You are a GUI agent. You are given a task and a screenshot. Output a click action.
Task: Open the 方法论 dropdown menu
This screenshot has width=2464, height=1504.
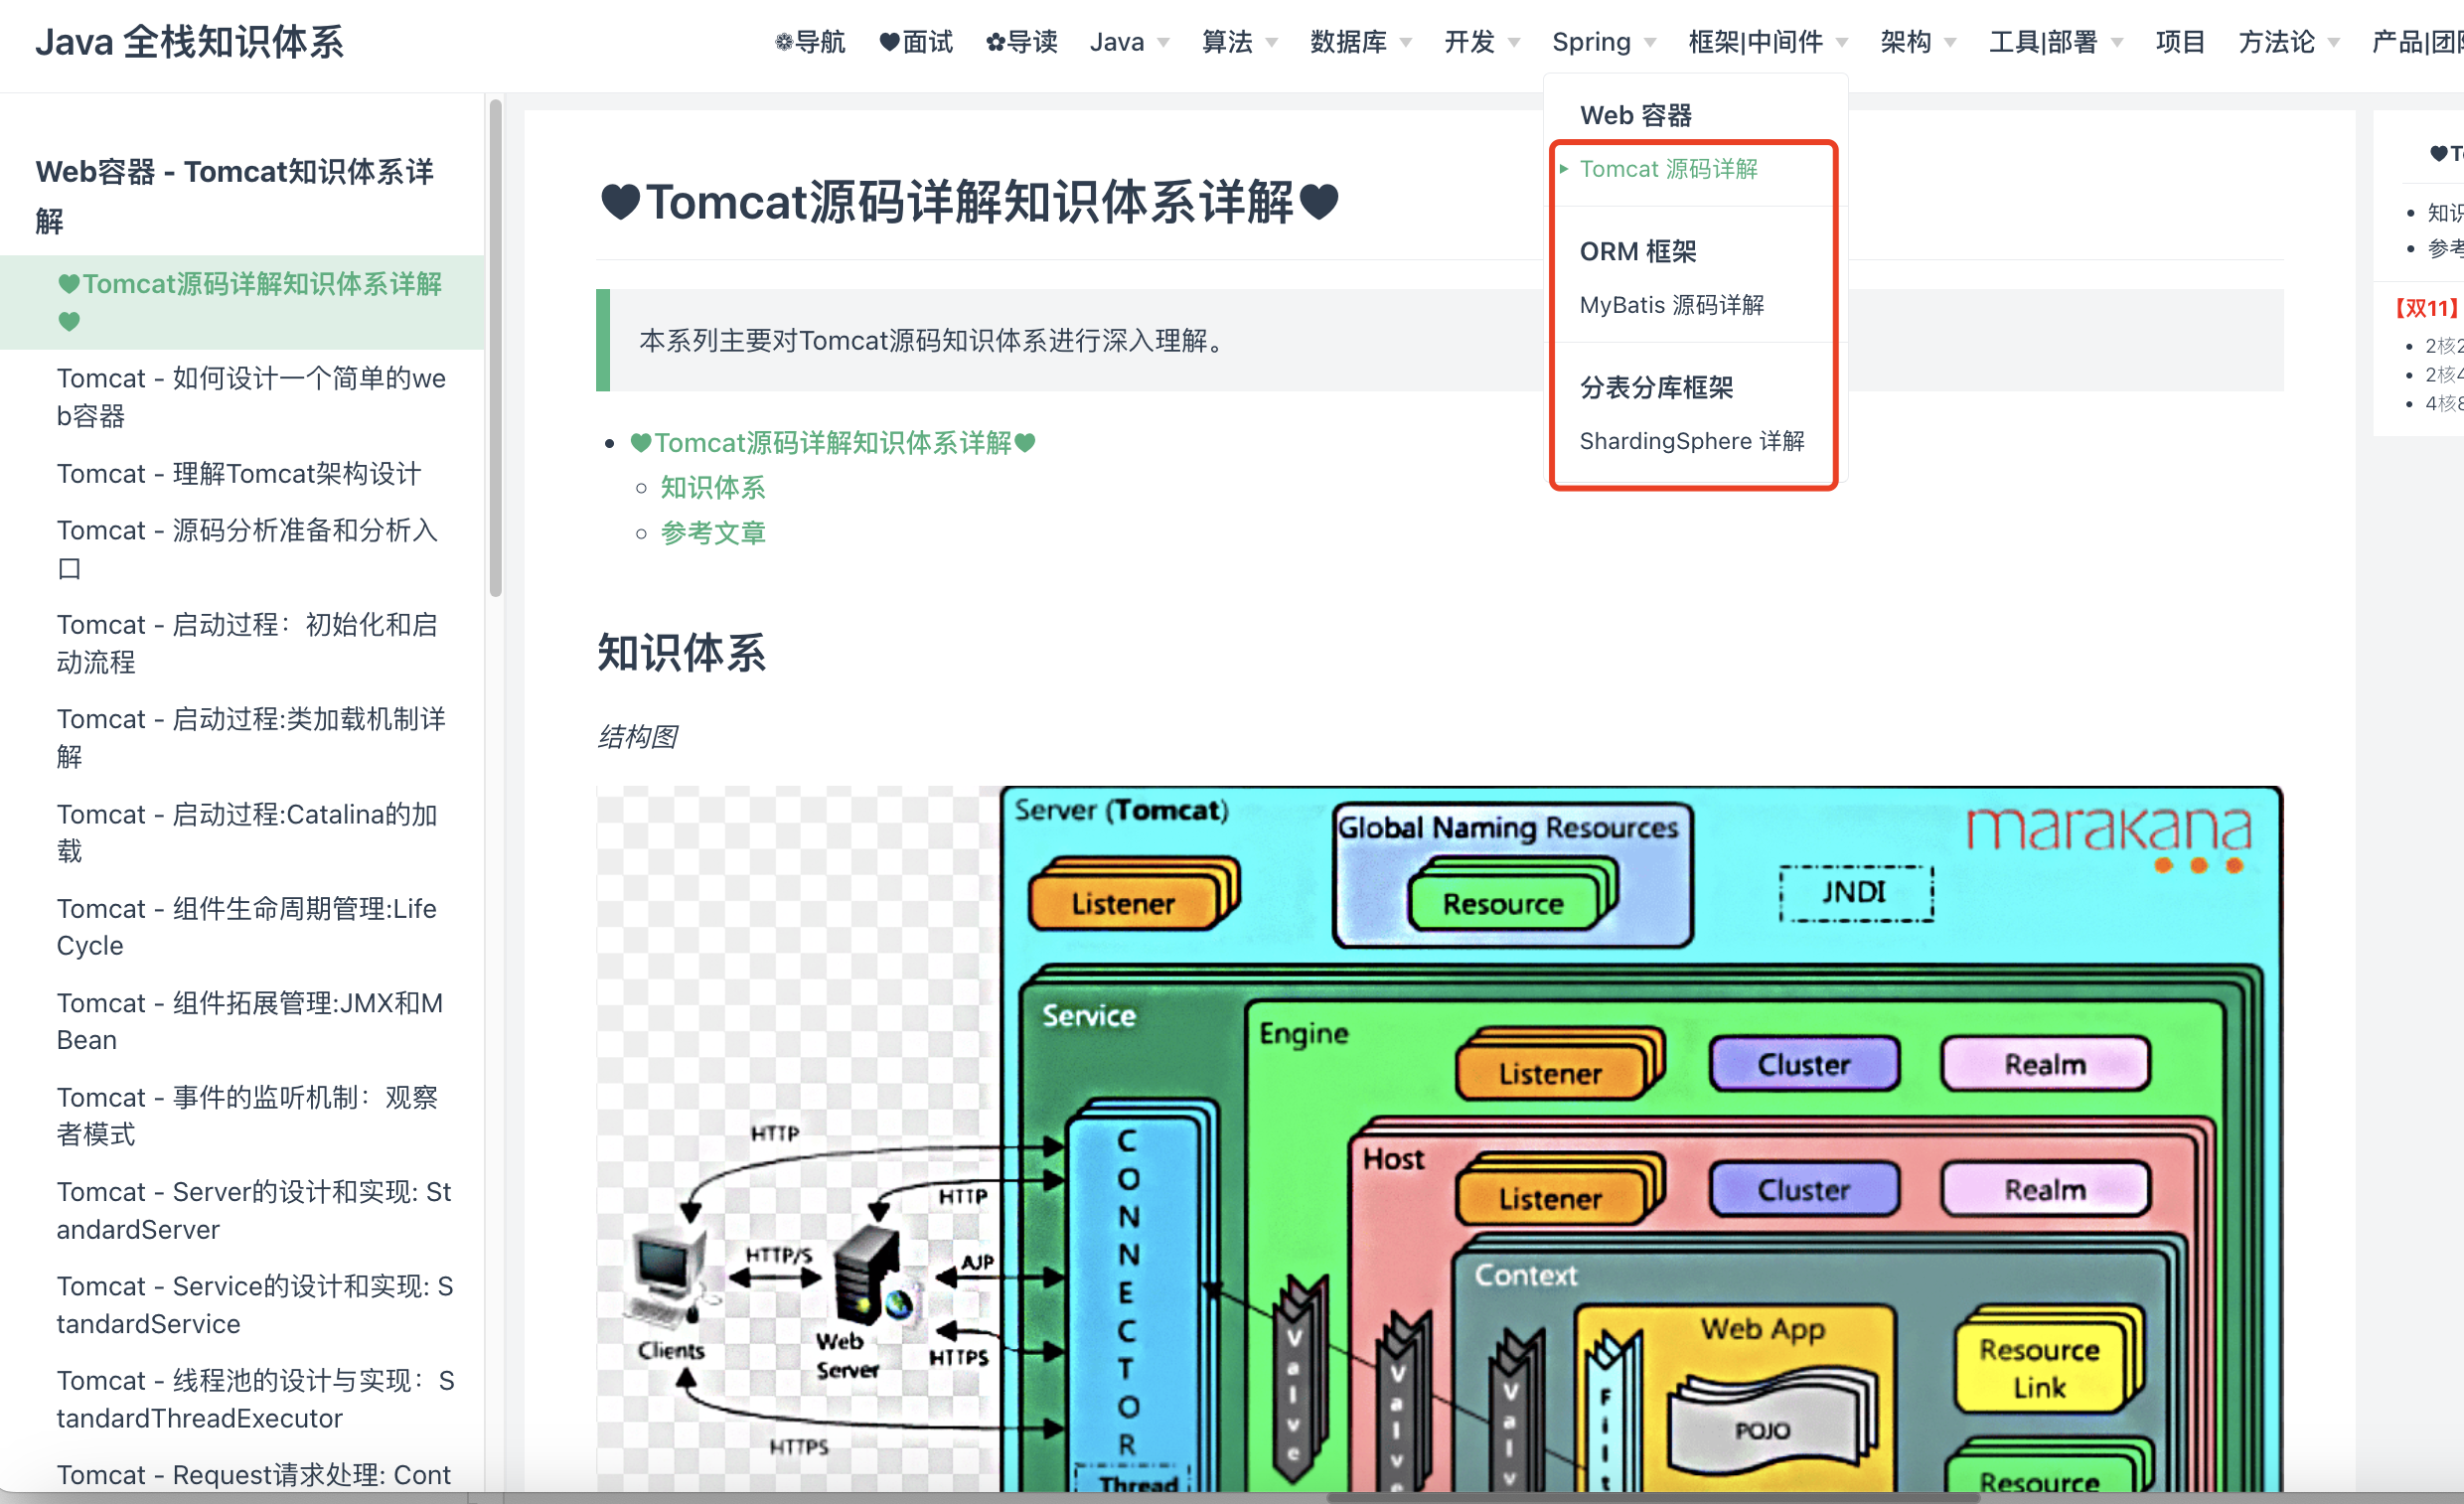coord(2288,42)
